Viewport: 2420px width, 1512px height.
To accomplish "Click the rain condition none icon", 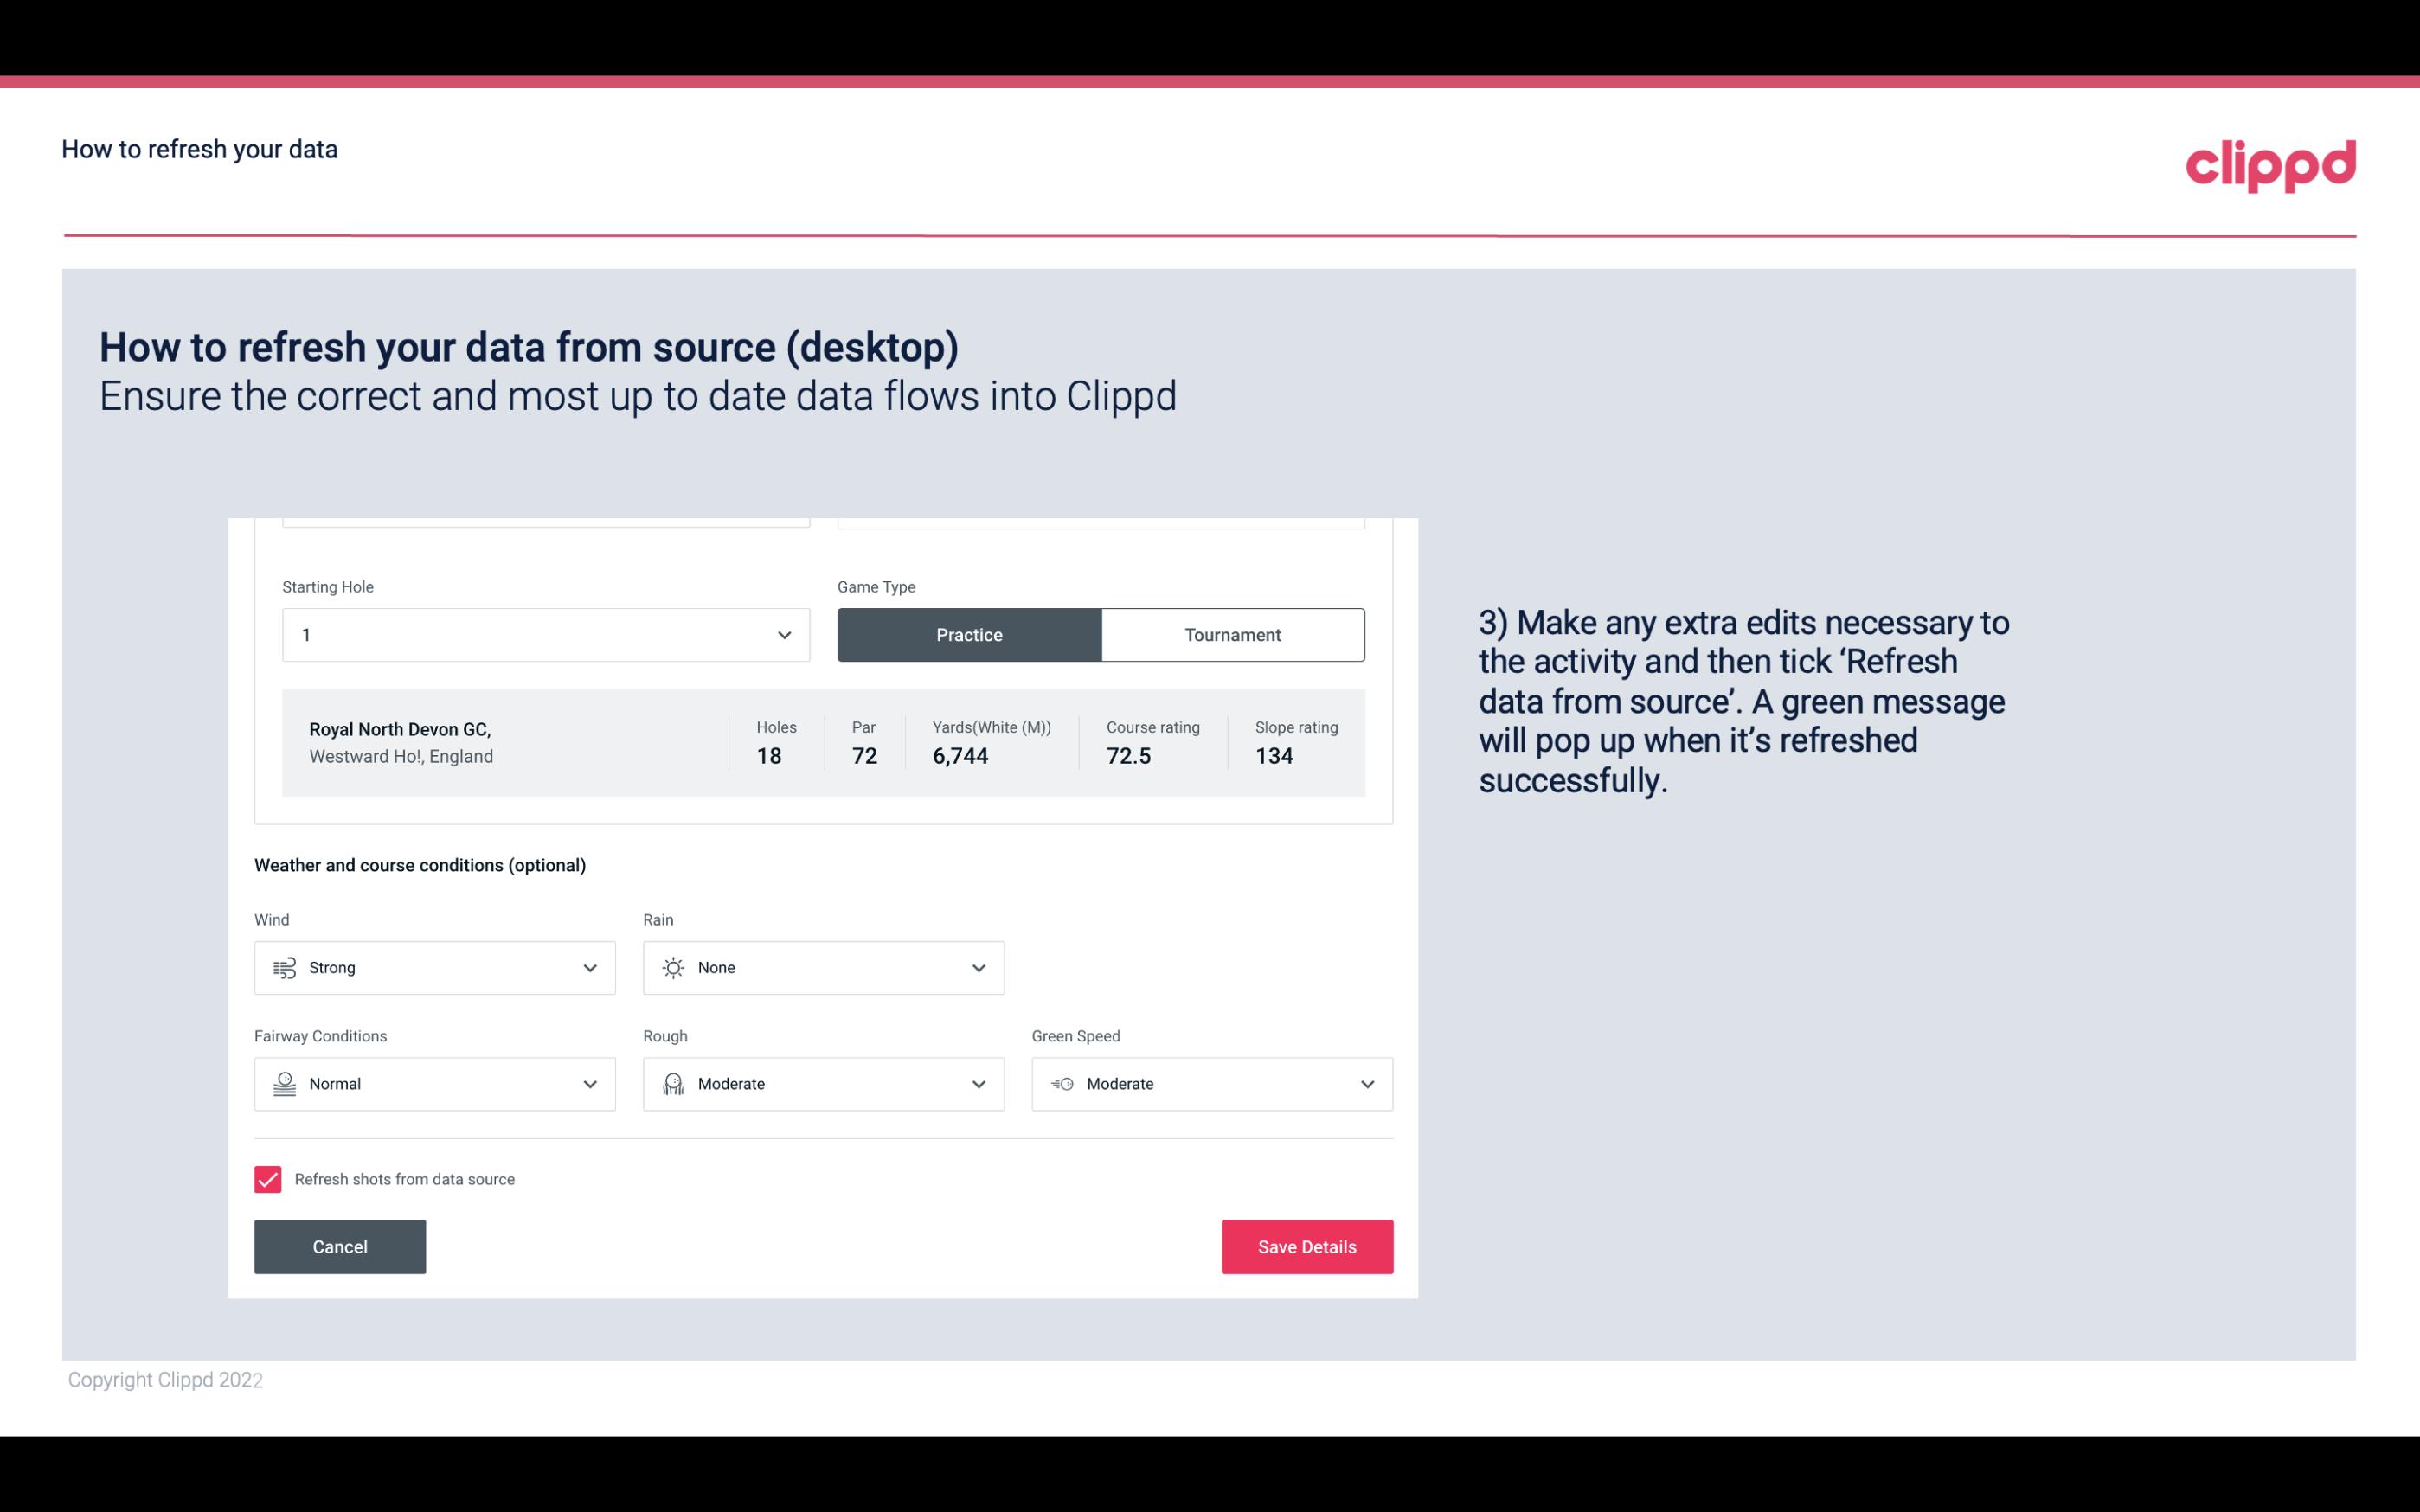I will tap(672, 967).
